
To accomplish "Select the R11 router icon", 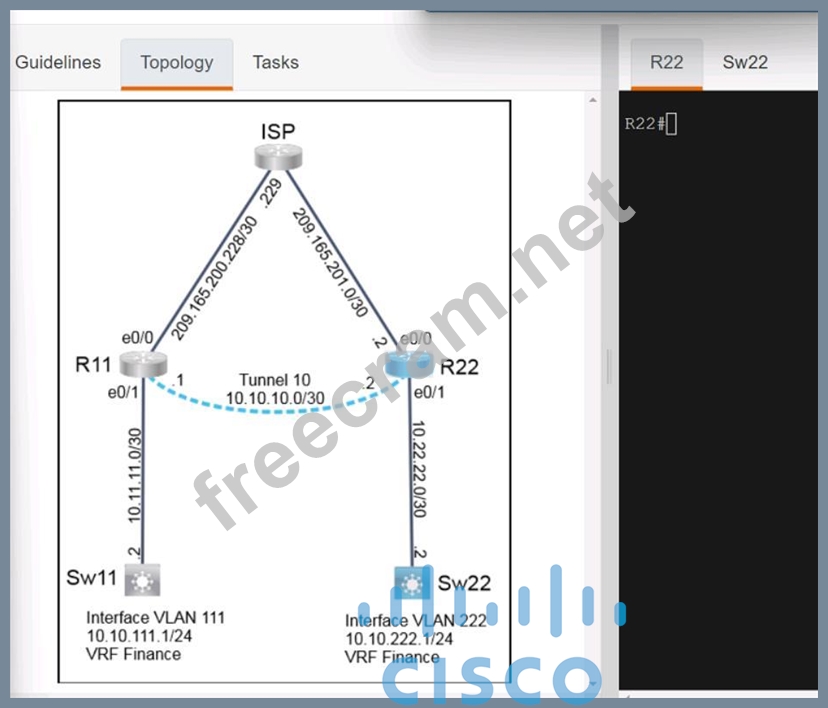I will [142, 363].
